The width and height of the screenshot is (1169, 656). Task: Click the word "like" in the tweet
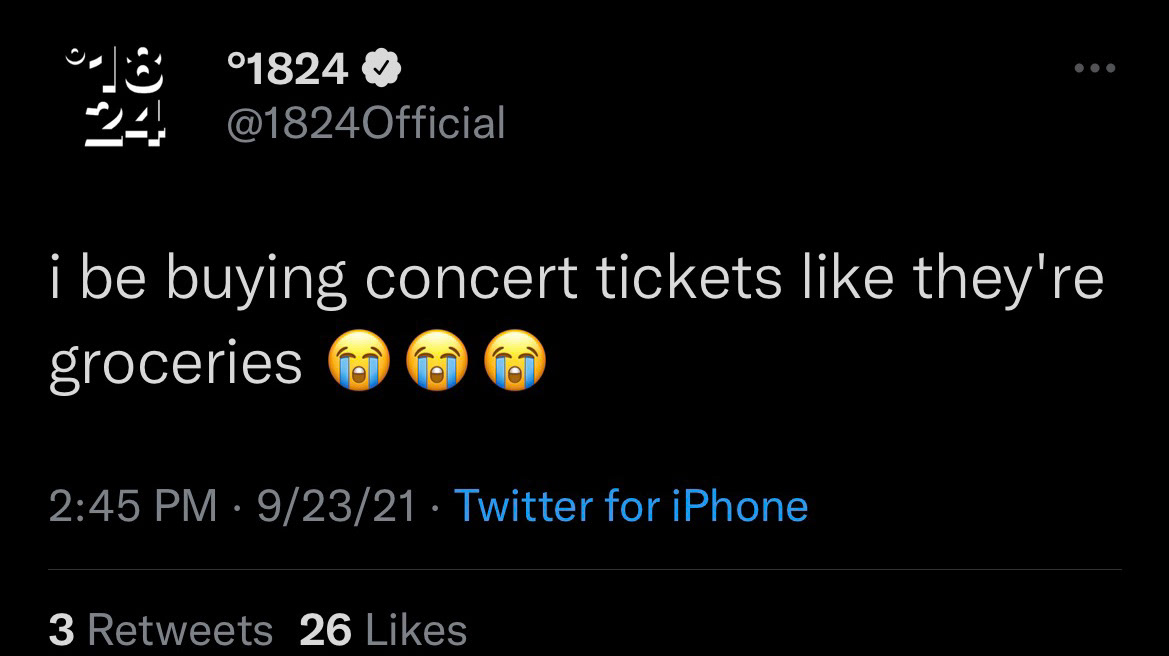(848, 281)
